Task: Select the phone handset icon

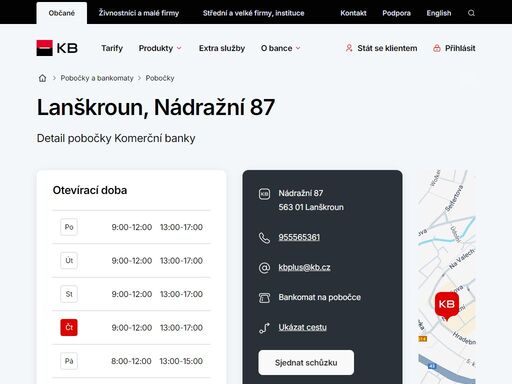Action: pyautogui.click(x=264, y=237)
